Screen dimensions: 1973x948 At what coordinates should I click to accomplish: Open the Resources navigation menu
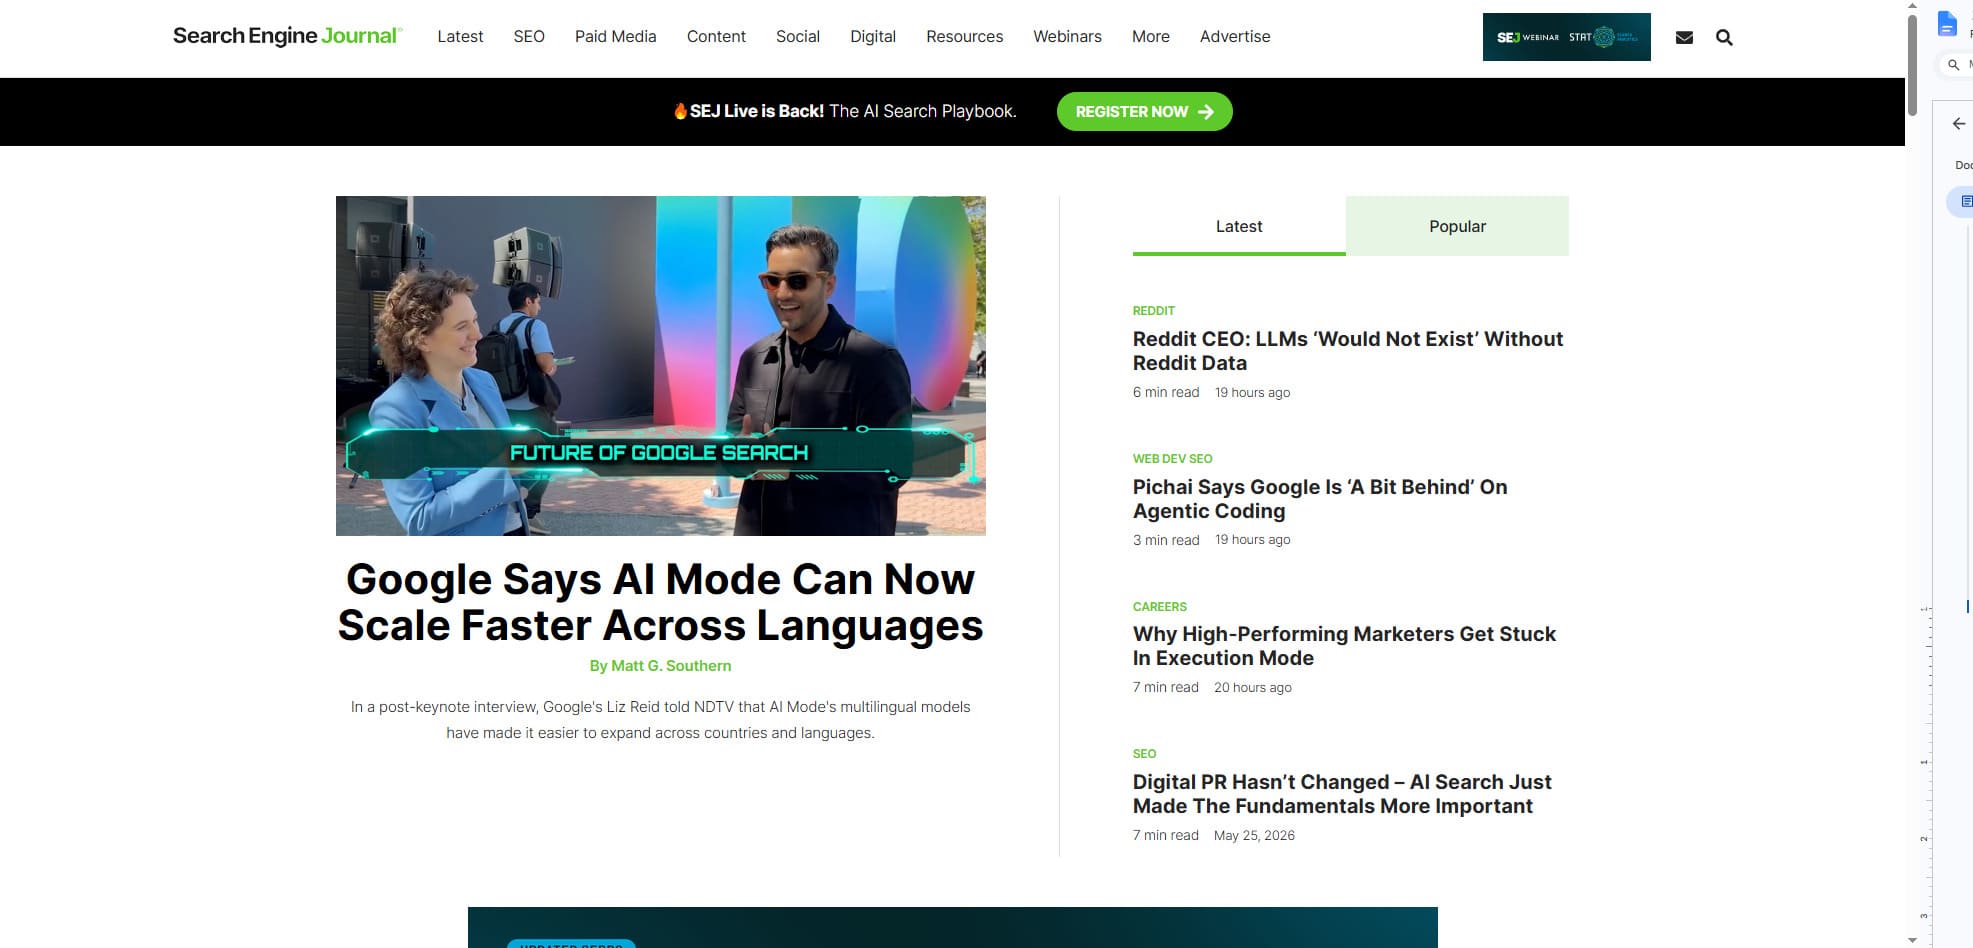(964, 37)
